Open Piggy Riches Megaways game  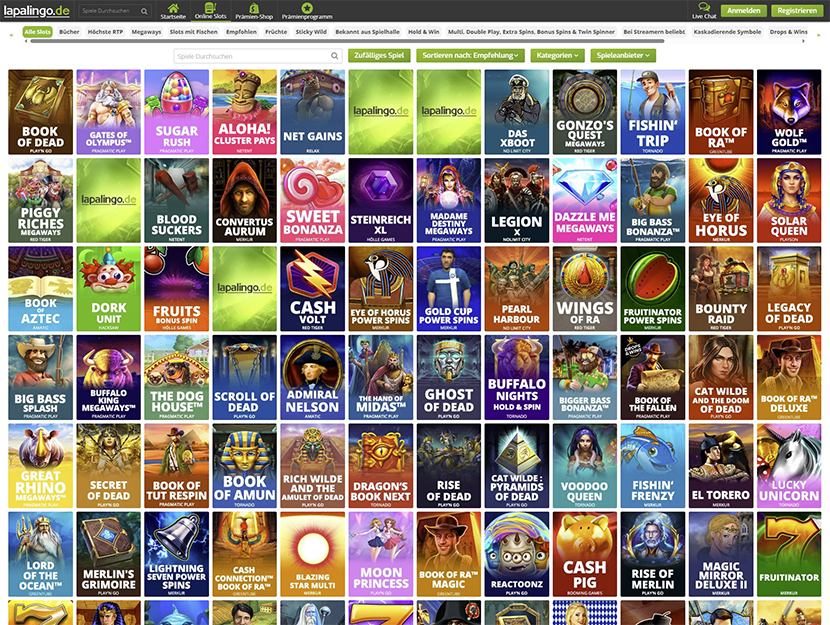[40, 200]
